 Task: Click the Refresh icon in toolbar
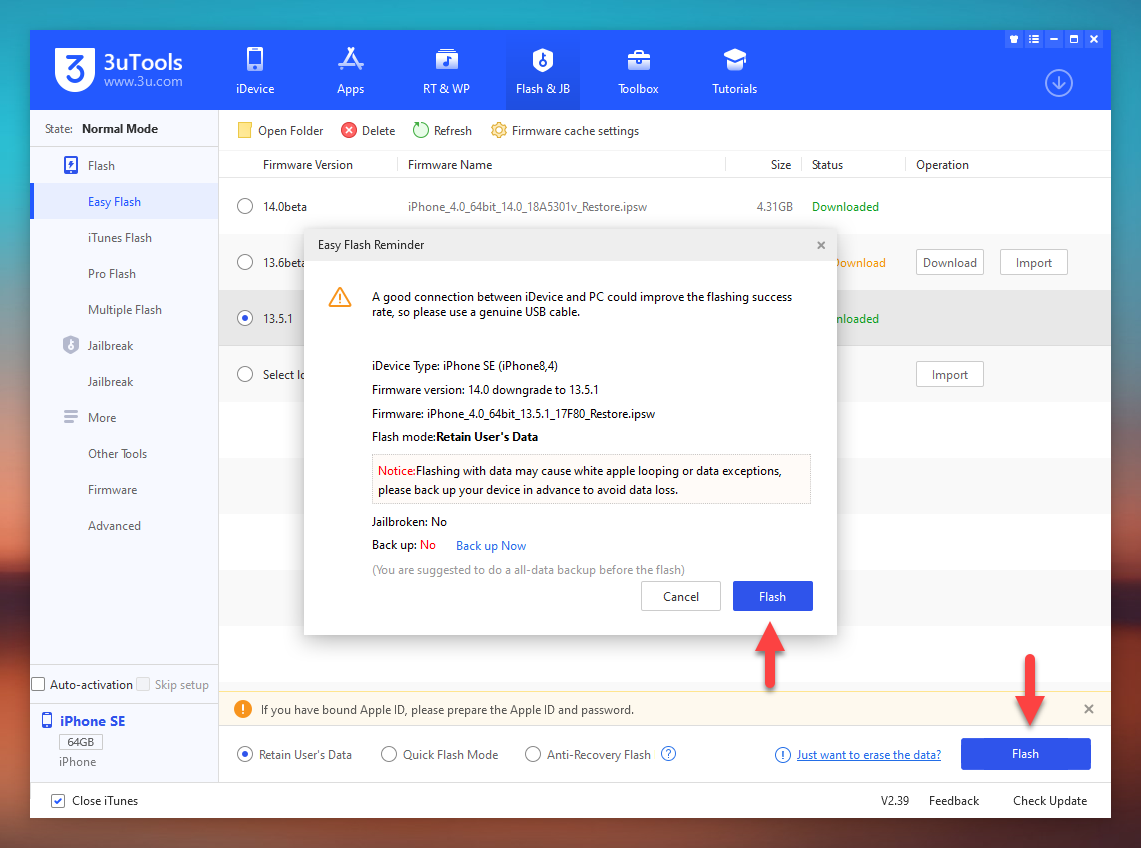[x=421, y=131]
